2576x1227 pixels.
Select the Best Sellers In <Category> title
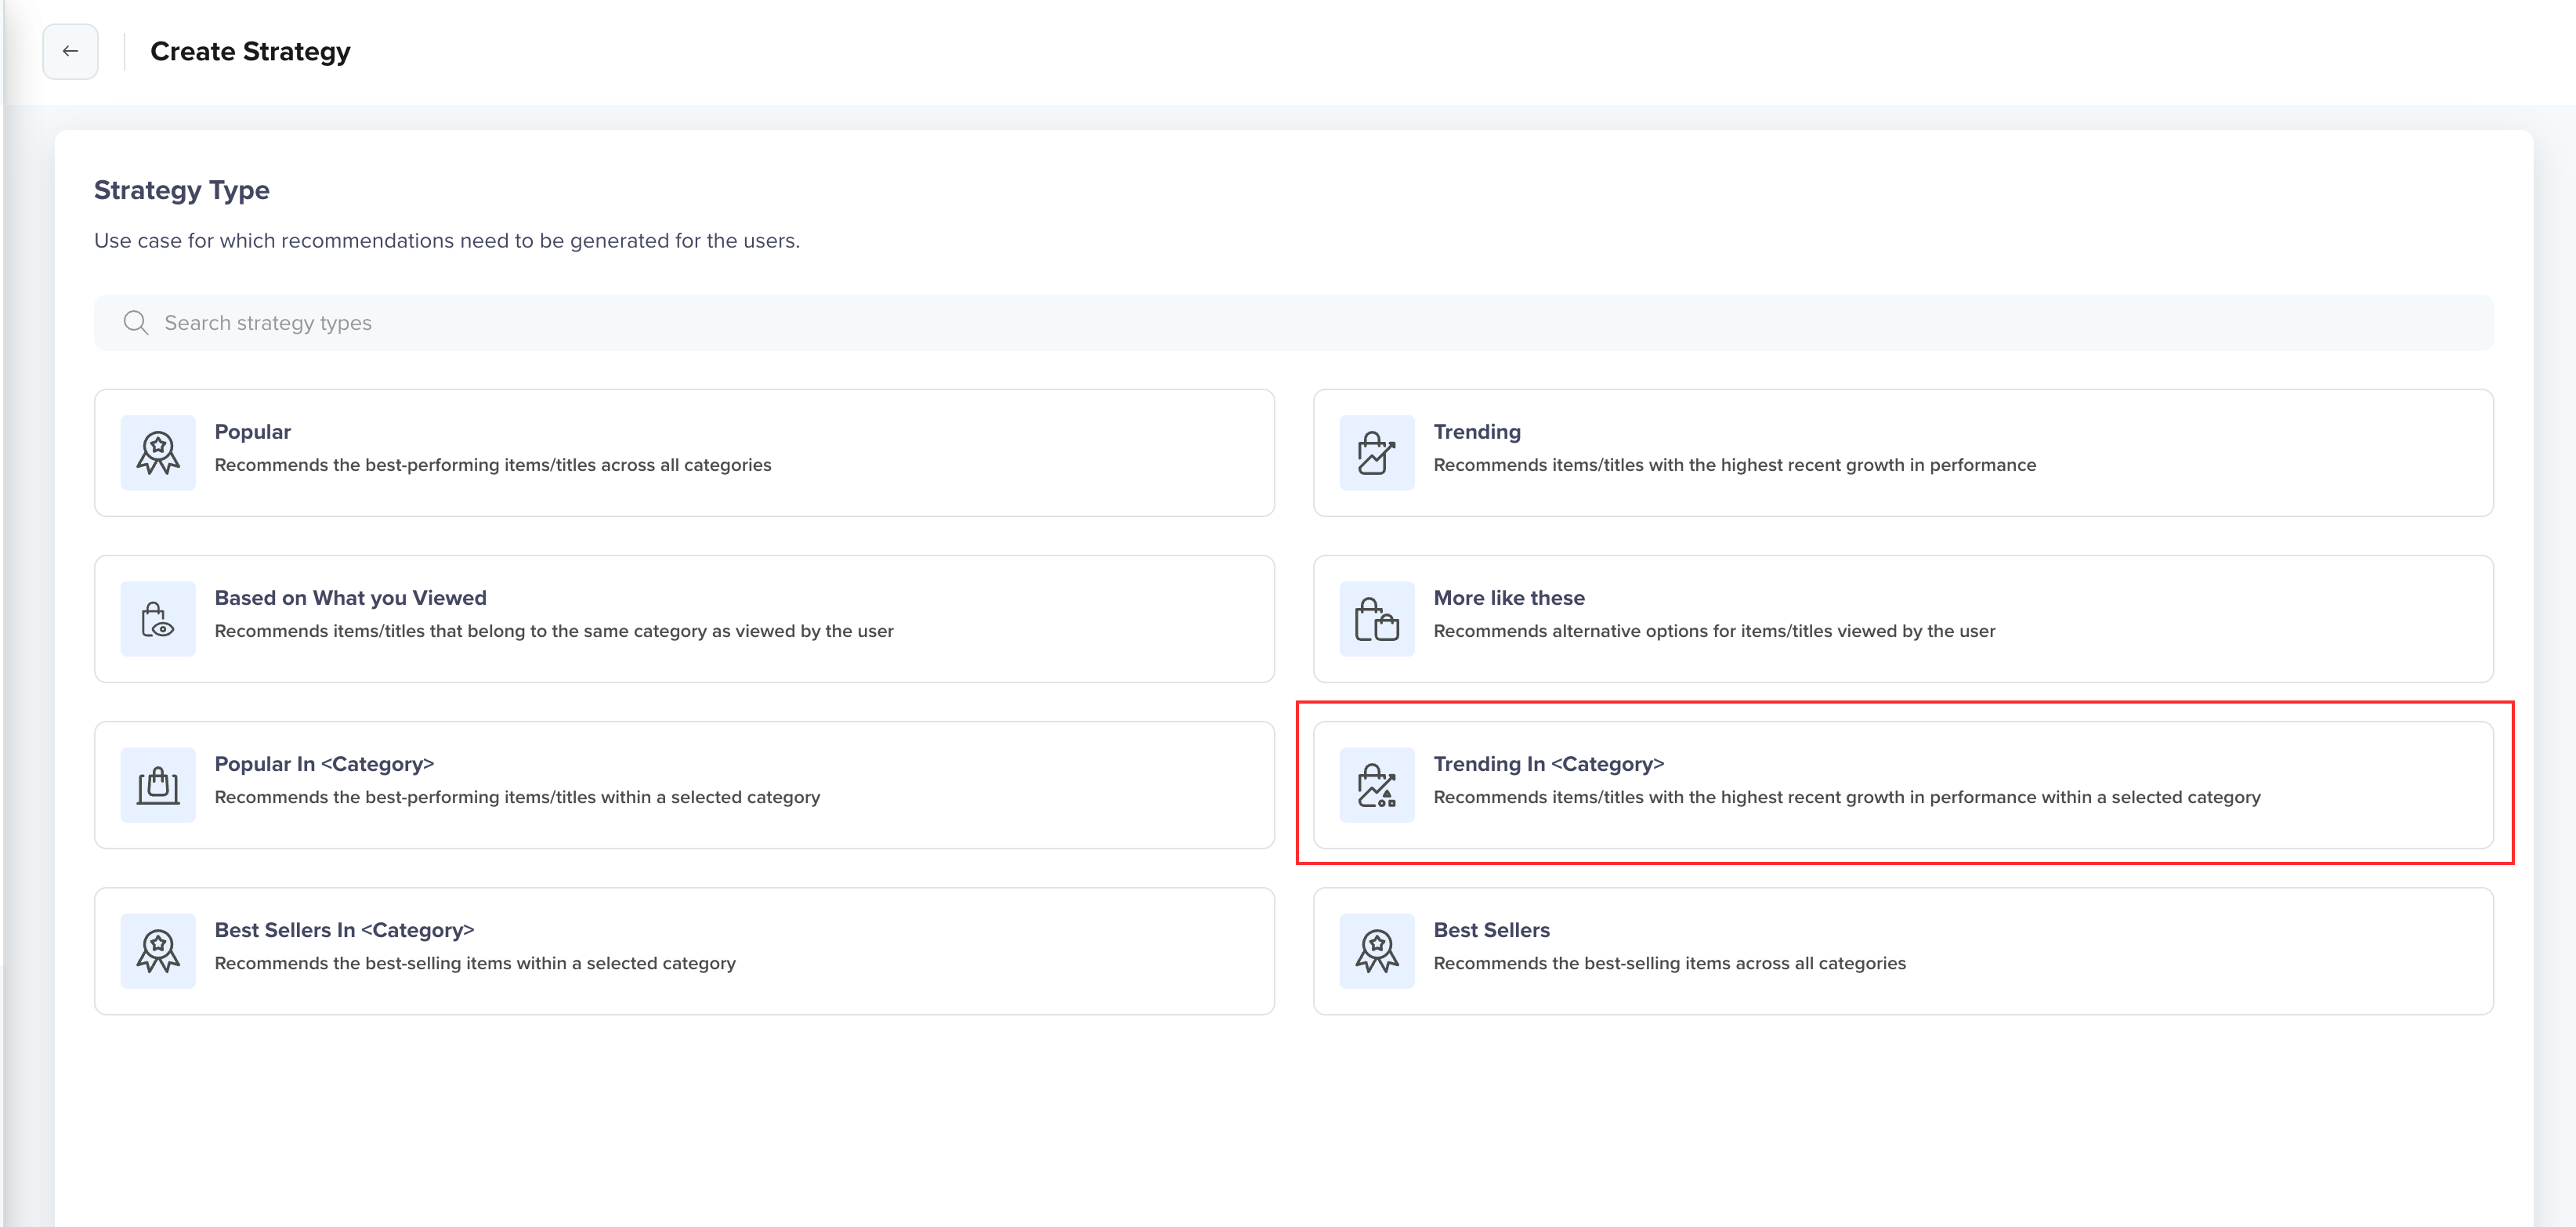[345, 930]
